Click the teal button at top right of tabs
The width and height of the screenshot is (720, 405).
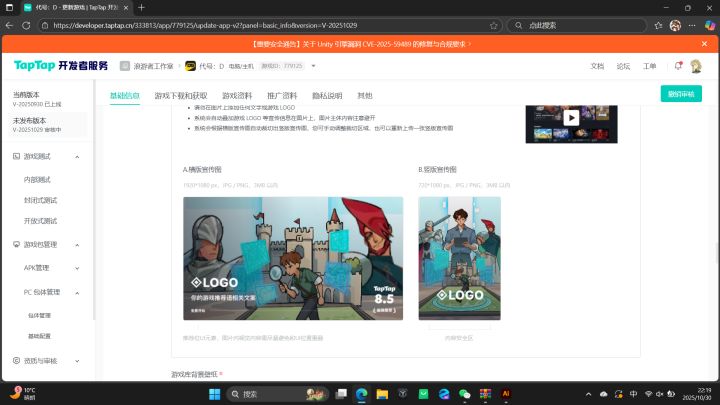(x=681, y=94)
